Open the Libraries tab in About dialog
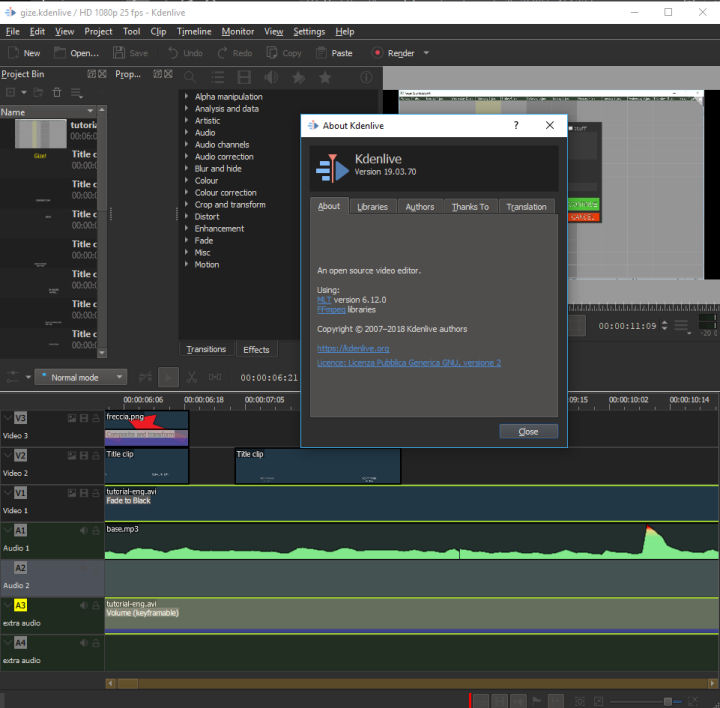The height and width of the screenshot is (708, 720). click(372, 207)
